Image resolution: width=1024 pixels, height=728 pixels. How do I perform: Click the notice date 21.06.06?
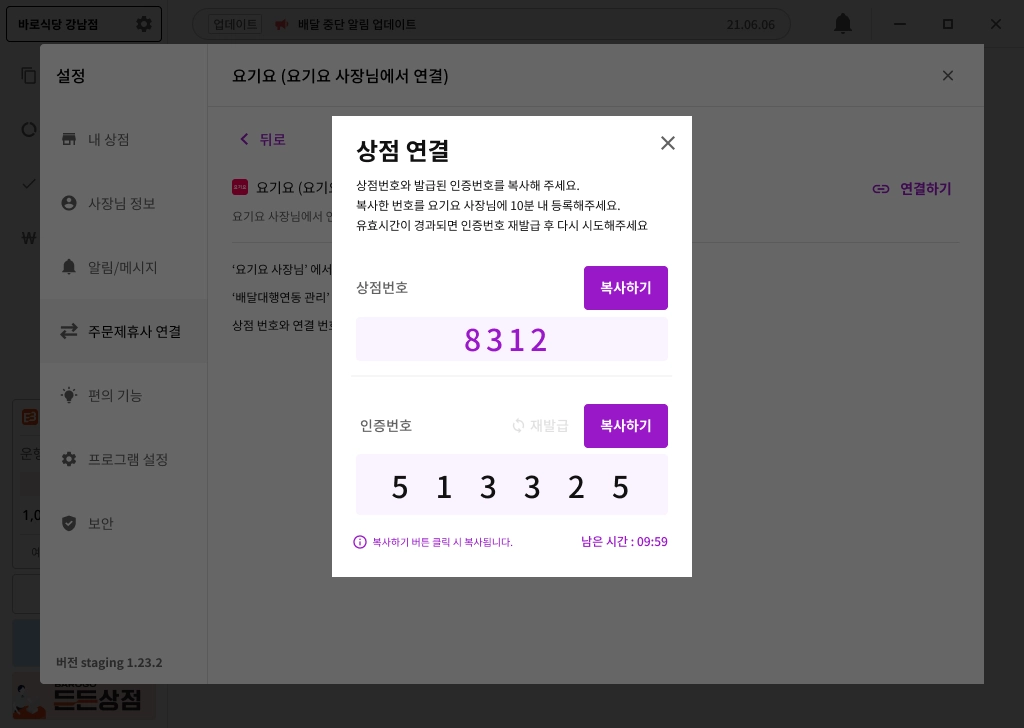(x=750, y=25)
